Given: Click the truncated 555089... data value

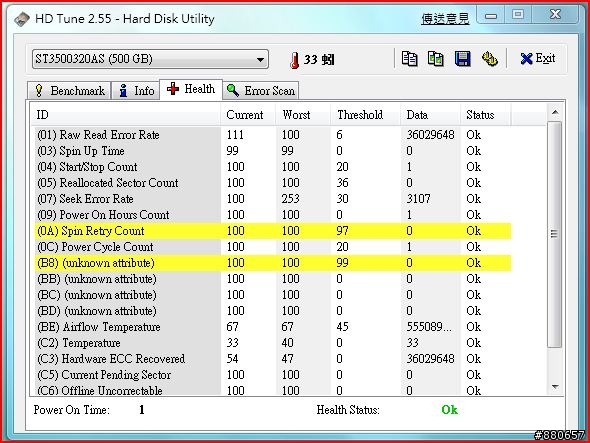Looking at the screenshot, I should [x=429, y=327].
